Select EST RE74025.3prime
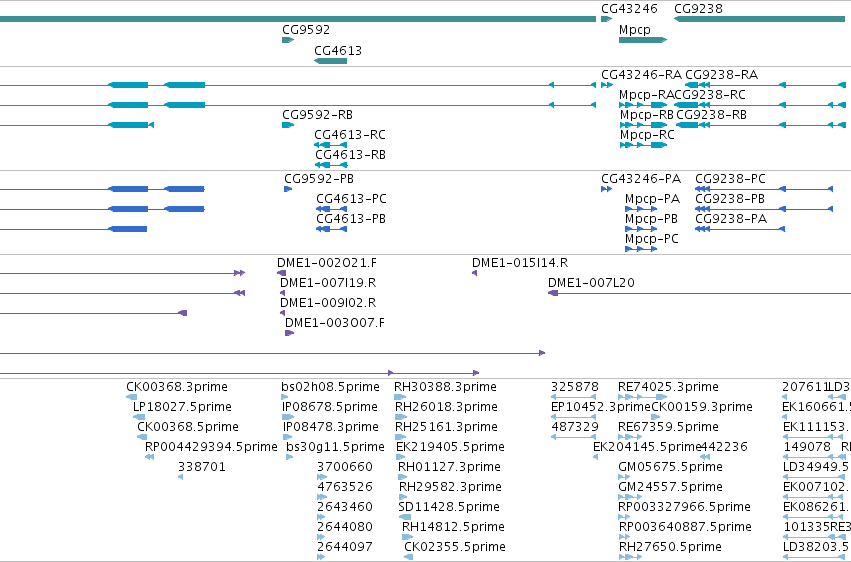The width and height of the screenshot is (851, 562). (668, 387)
